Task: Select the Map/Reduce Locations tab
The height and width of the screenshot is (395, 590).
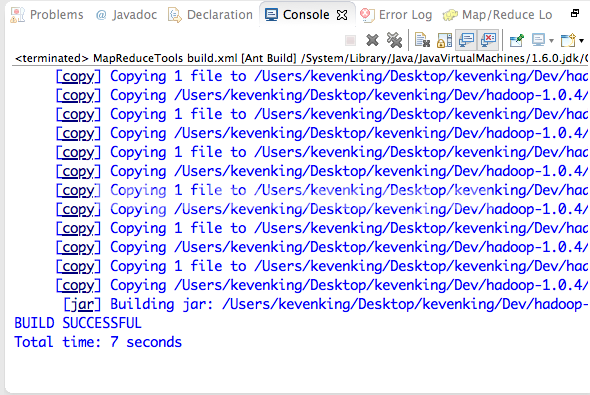Action: [497, 15]
